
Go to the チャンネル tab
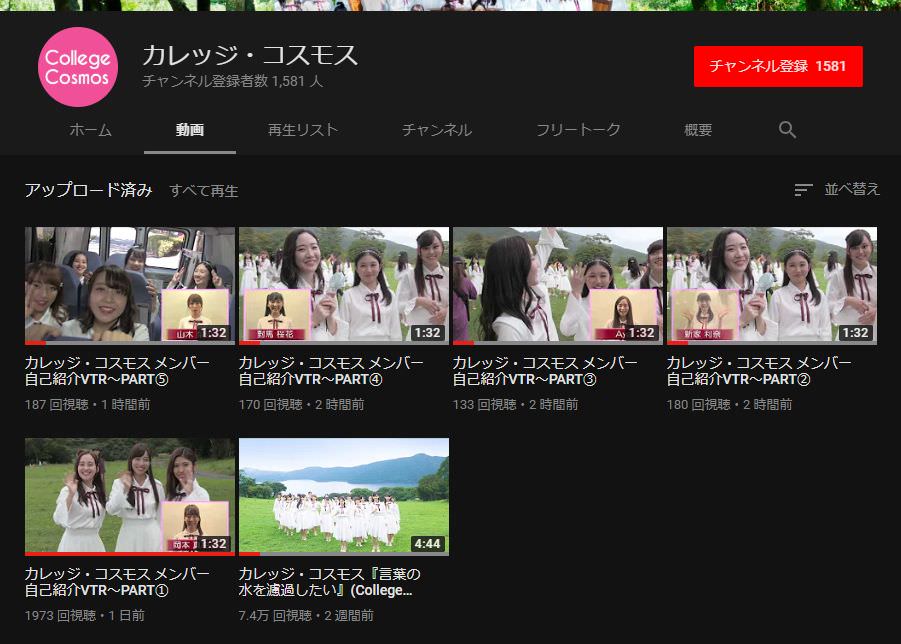pyautogui.click(x=437, y=130)
